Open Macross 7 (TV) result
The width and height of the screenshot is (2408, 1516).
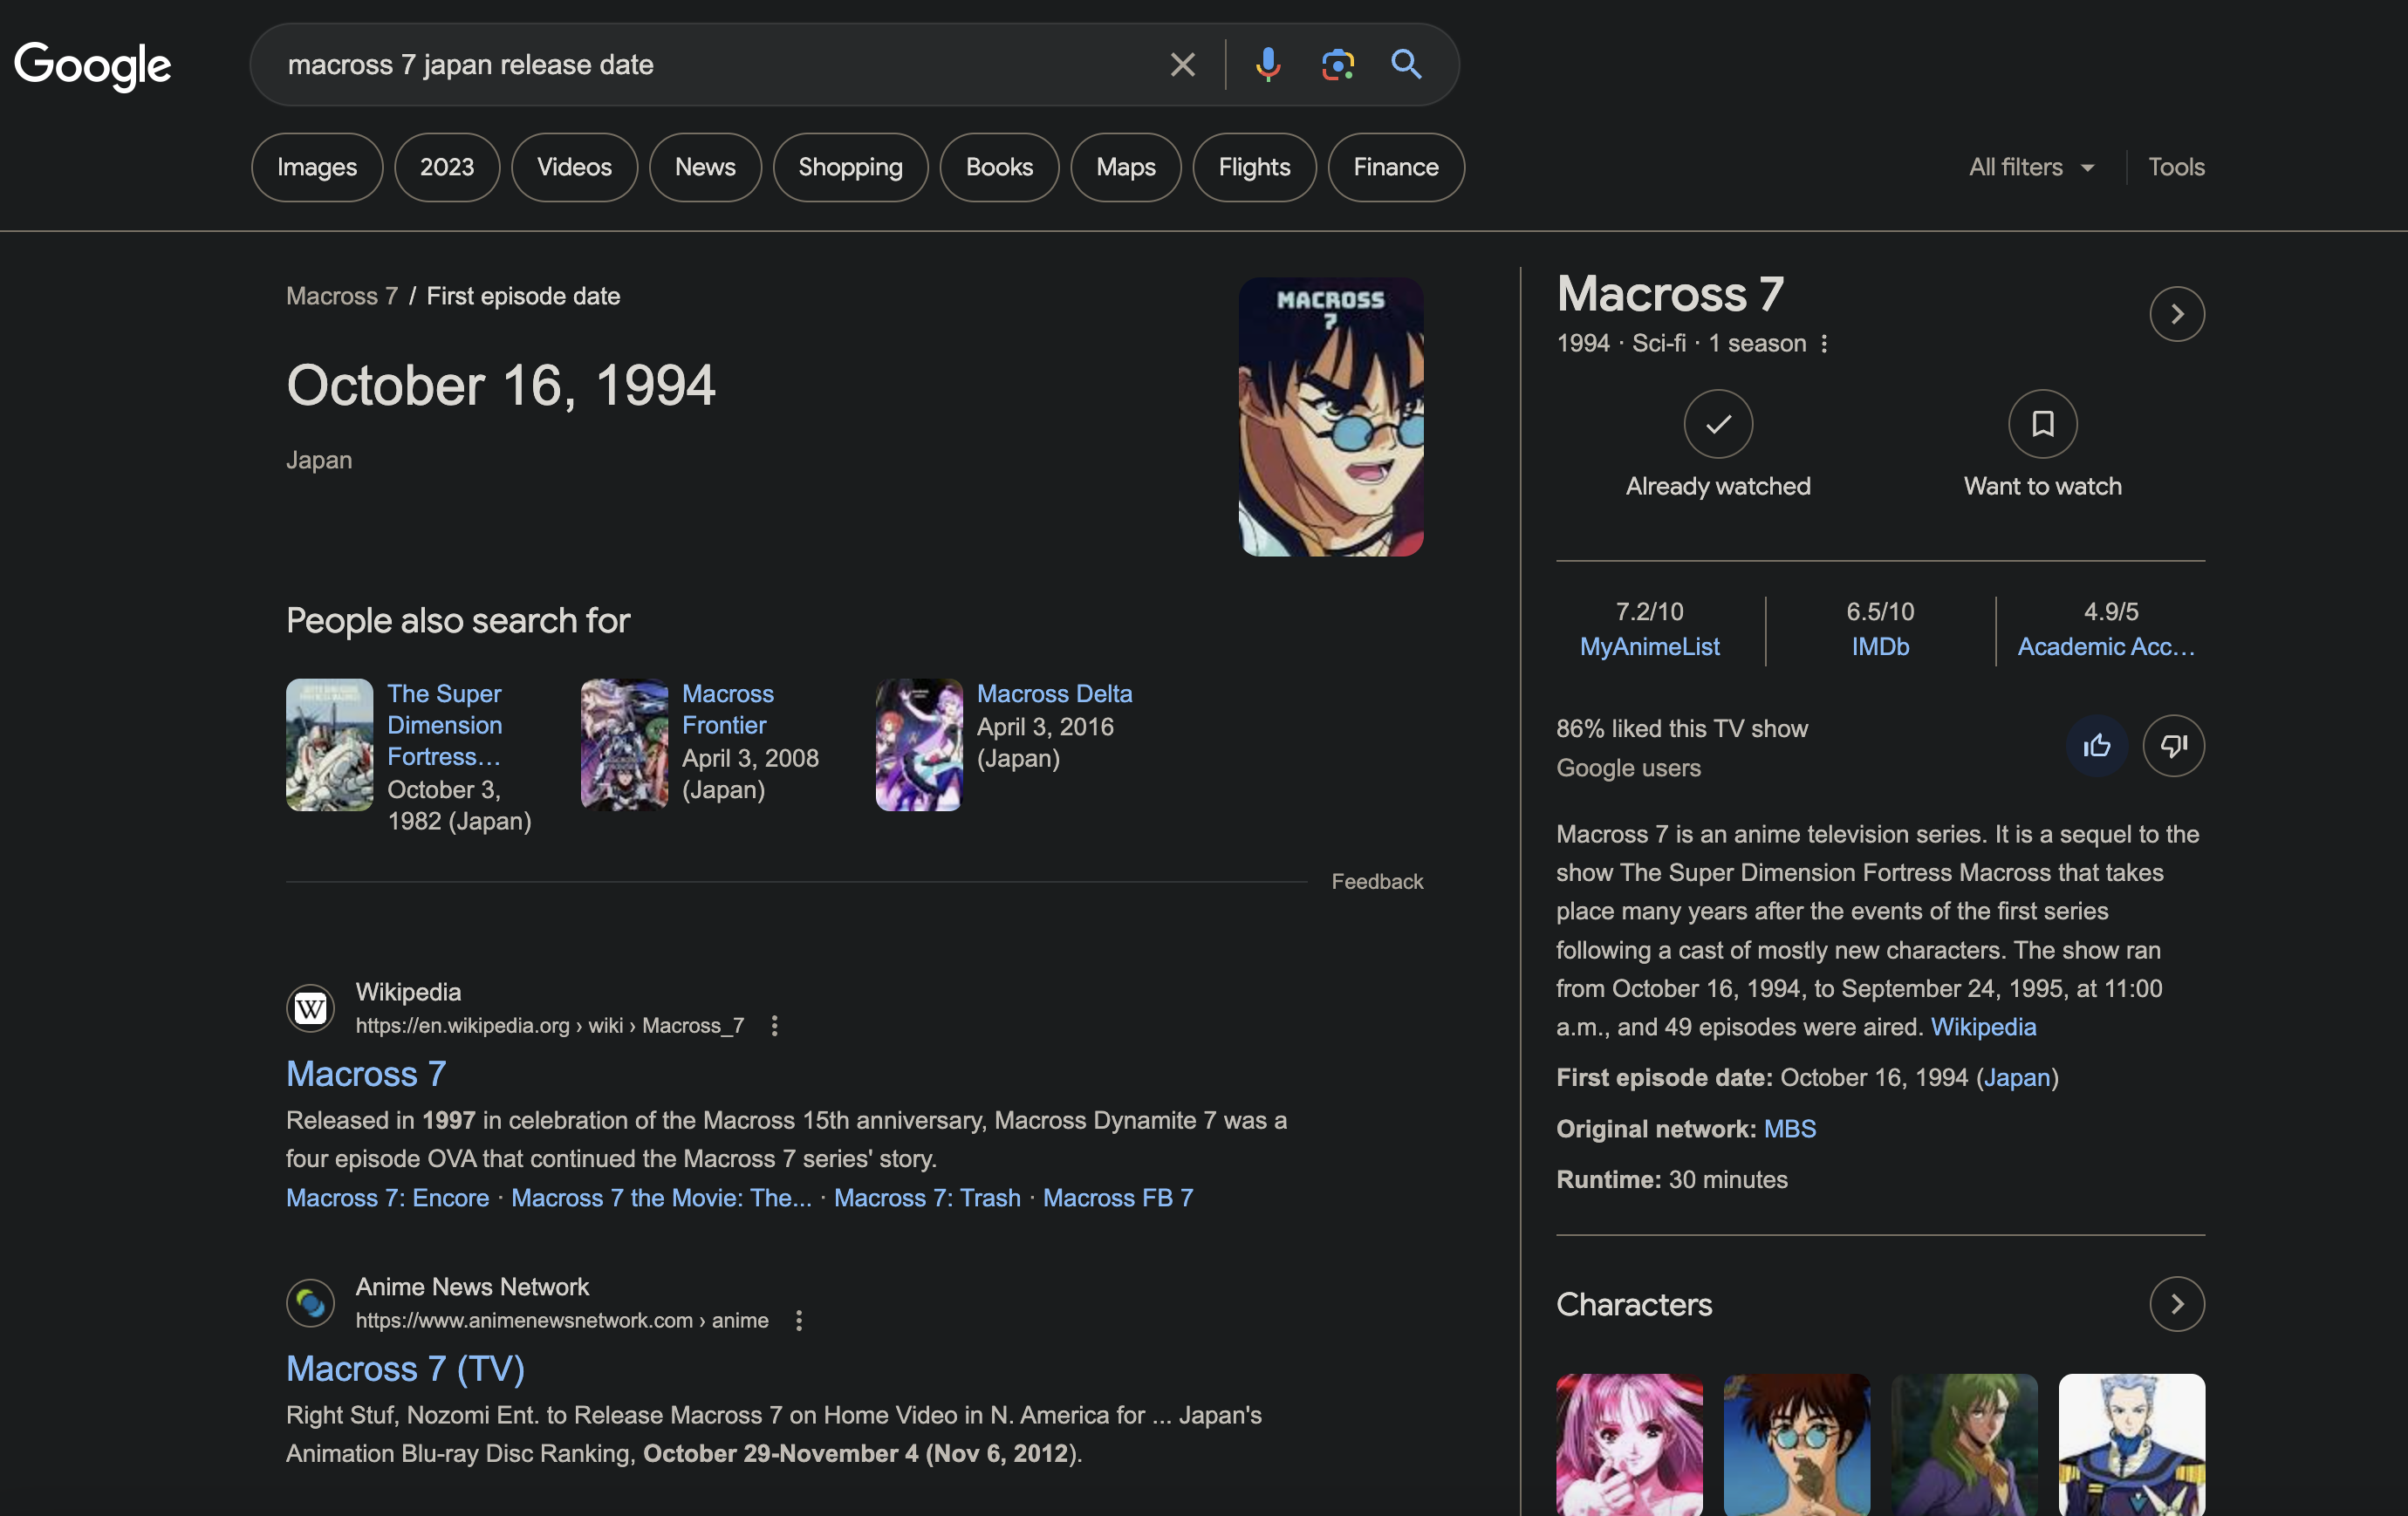point(405,1369)
